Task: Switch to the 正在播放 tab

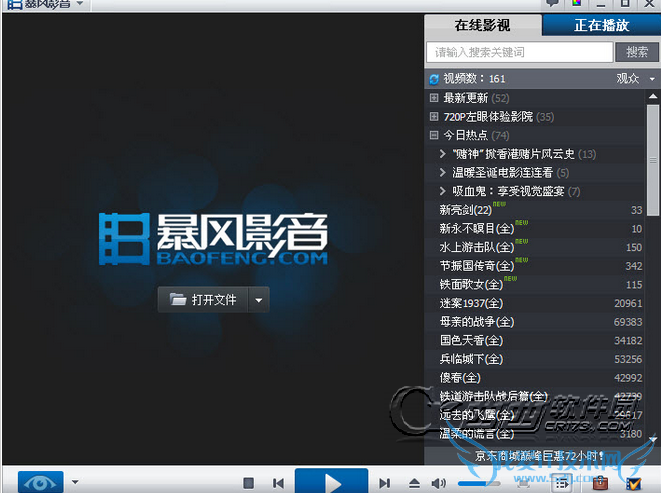Action: click(x=602, y=25)
